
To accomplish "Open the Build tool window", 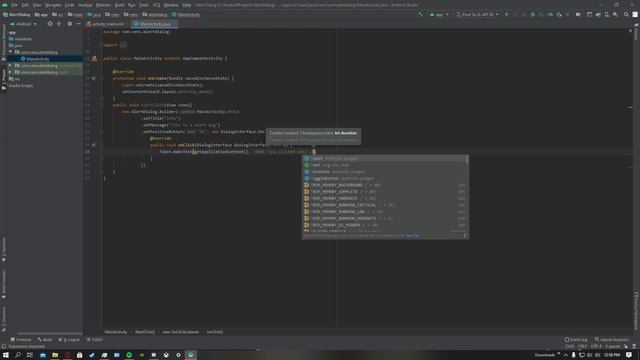I will pyautogui.click(x=45, y=340).
